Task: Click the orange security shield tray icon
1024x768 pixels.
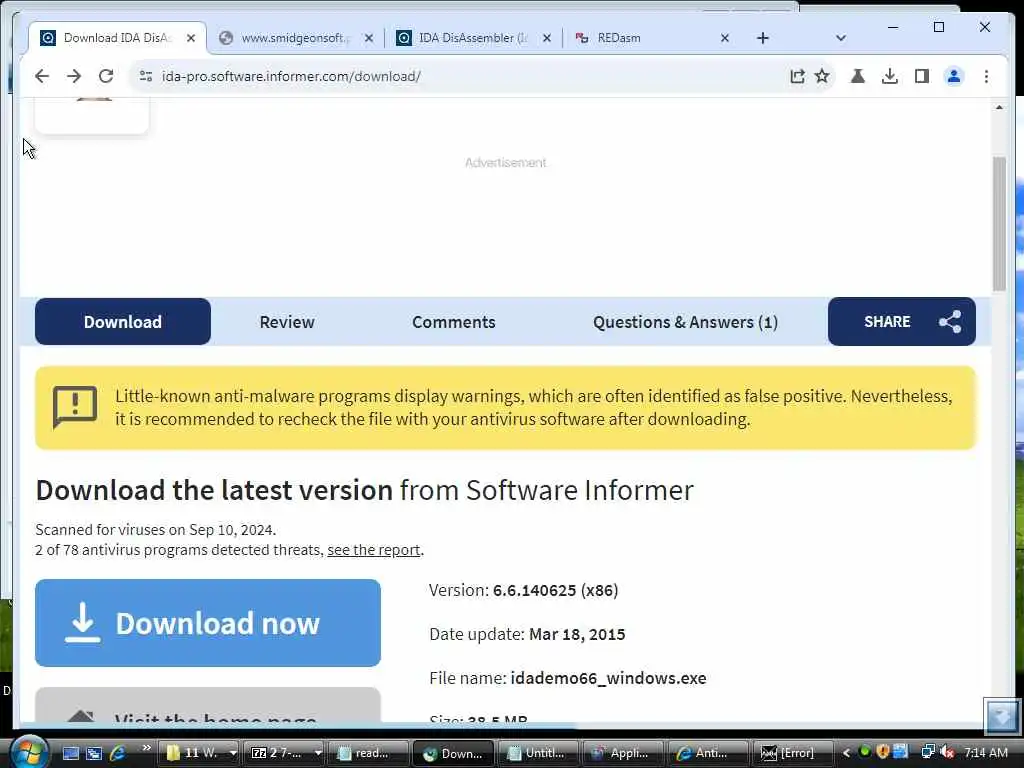Action: [883, 752]
